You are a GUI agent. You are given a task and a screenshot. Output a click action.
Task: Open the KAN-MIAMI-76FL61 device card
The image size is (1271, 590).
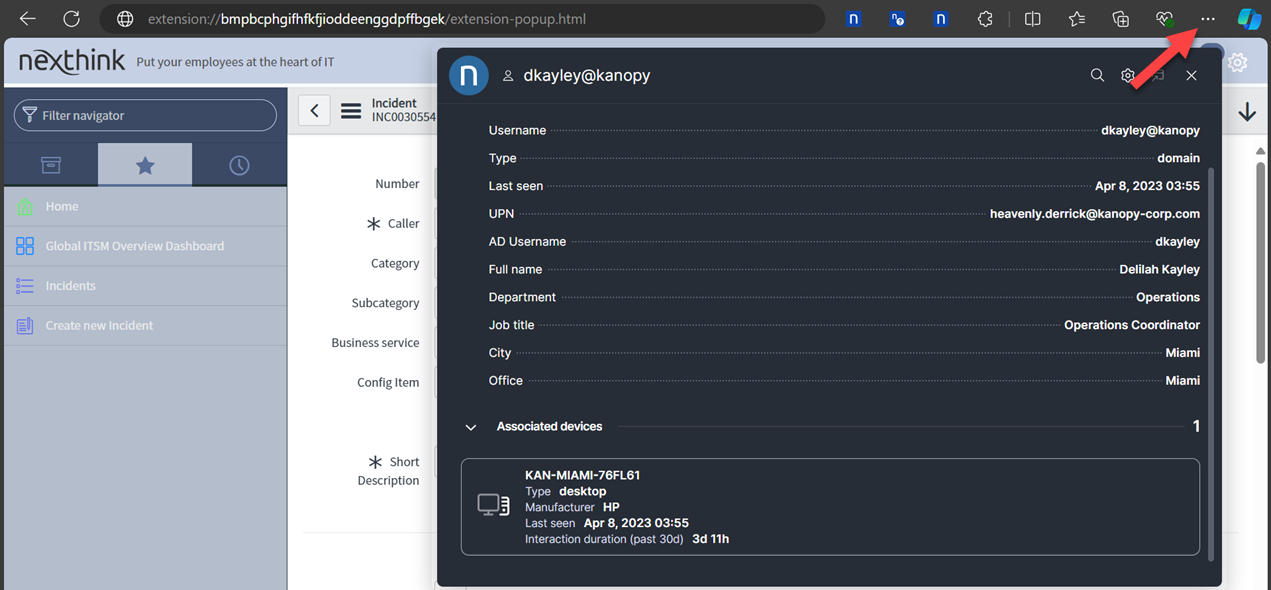point(830,506)
